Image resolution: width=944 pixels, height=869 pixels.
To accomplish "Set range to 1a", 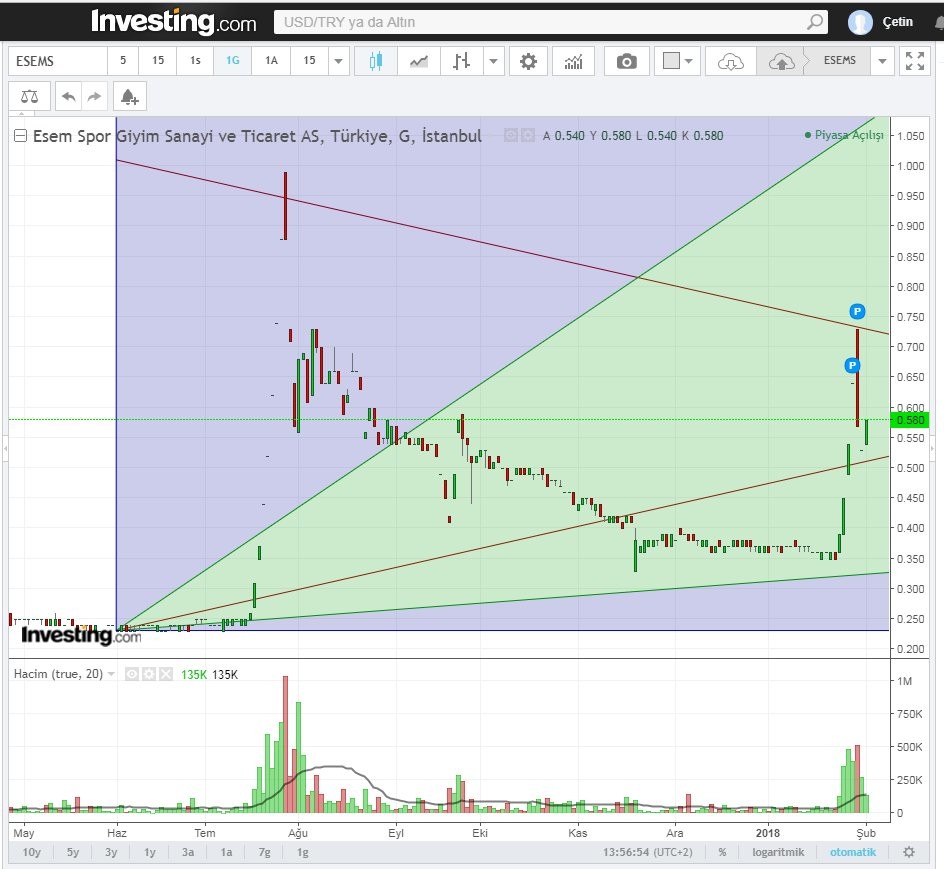I will tap(226, 852).
